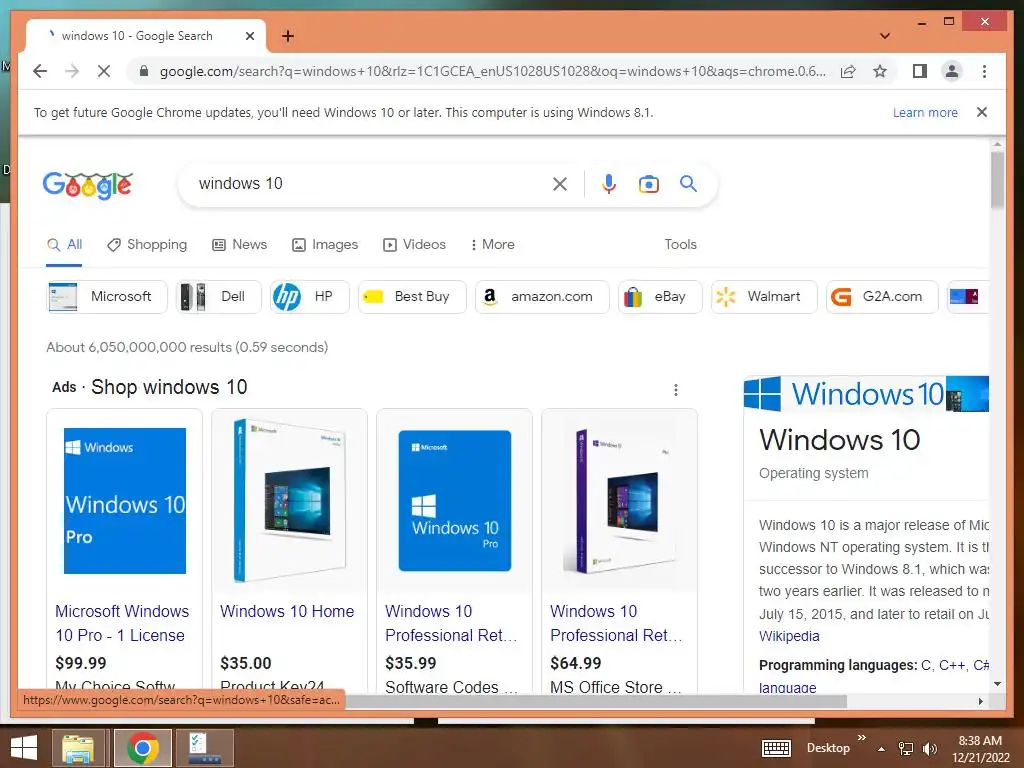Filter by the G2A.com chip
Image resolution: width=1024 pixels, height=768 pixels.
pos(882,296)
